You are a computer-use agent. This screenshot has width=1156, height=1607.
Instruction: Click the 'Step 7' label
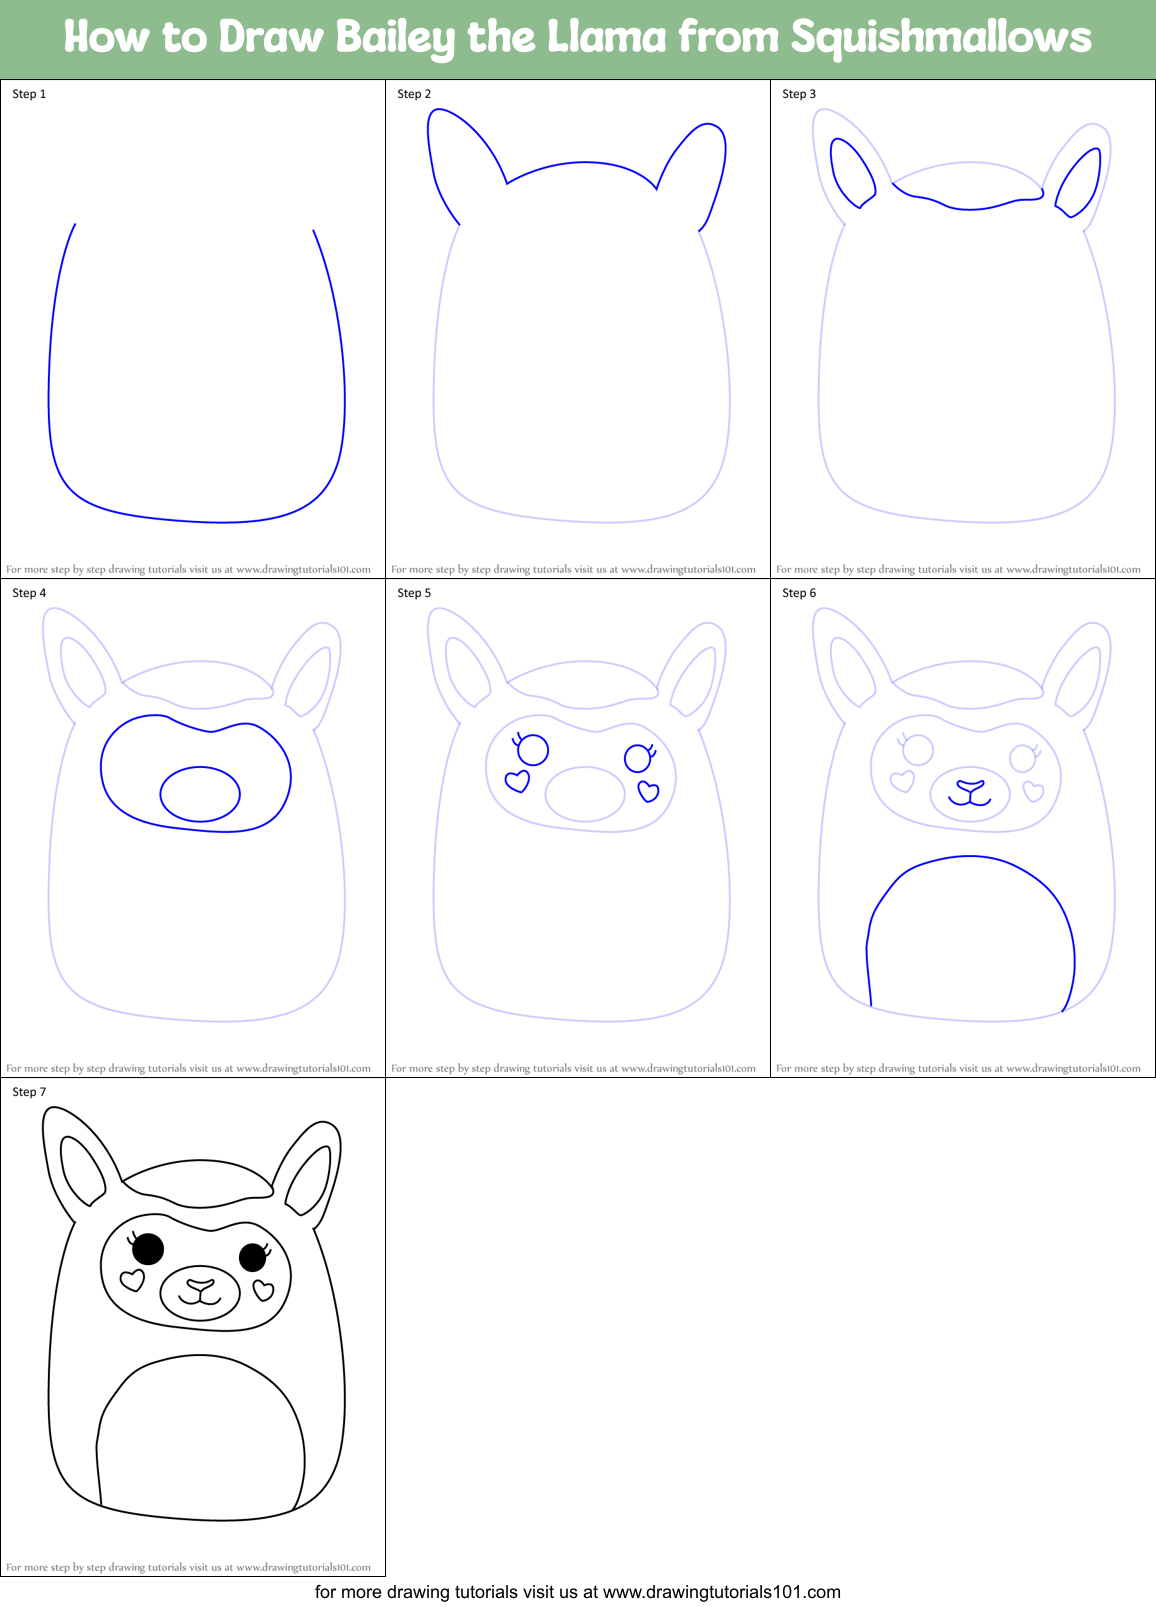[29, 1092]
